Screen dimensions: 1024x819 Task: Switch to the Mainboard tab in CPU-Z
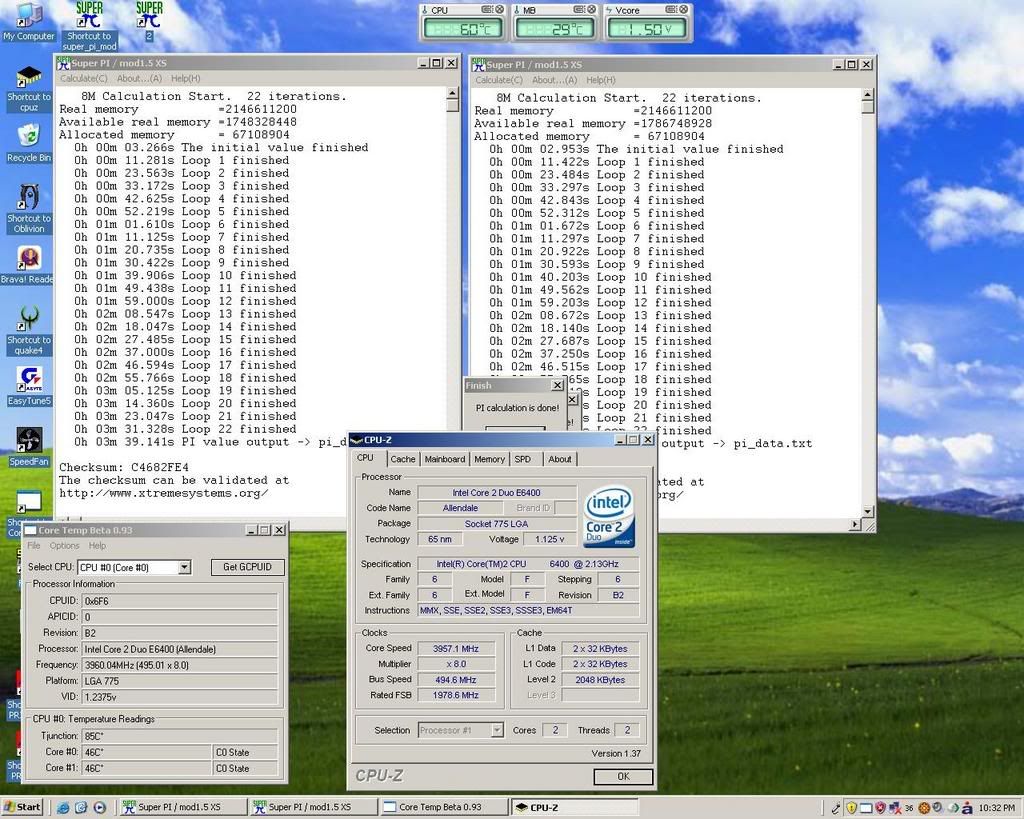(444, 459)
